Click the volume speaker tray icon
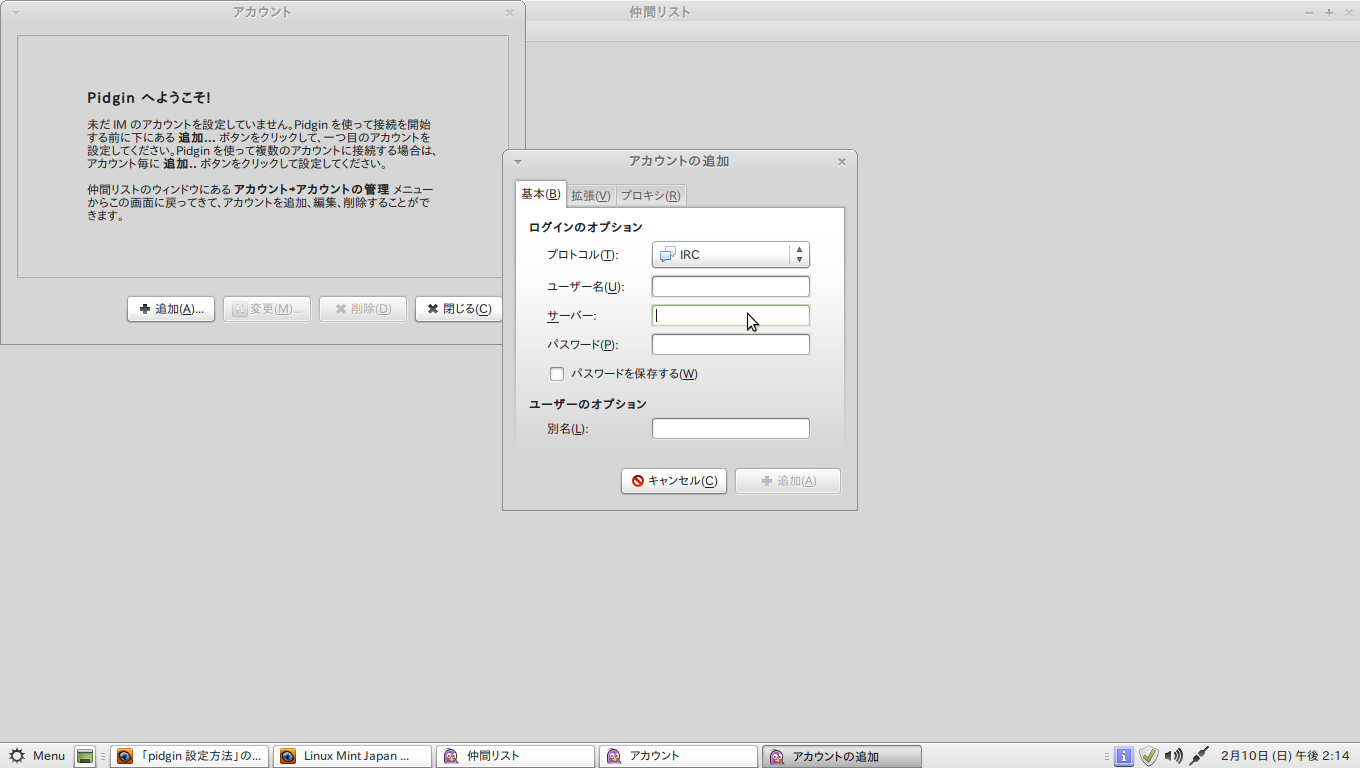 pyautogui.click(x=1174, y=756)
